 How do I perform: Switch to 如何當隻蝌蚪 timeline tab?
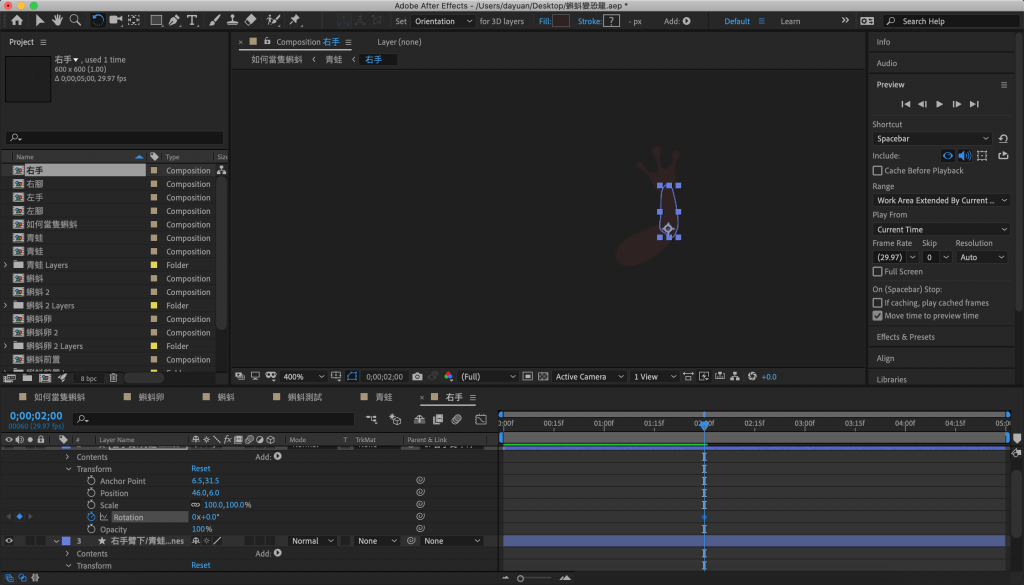coord(59,397)
